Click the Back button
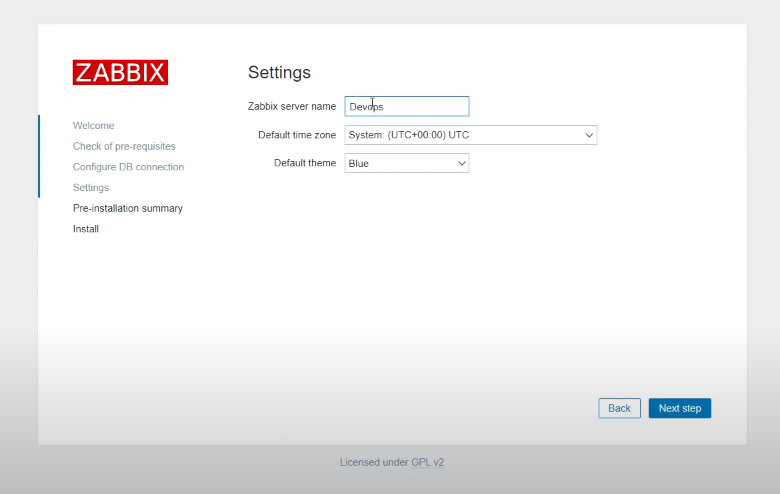Viewport: 780px width, 494px height. (x=619, y=408)
